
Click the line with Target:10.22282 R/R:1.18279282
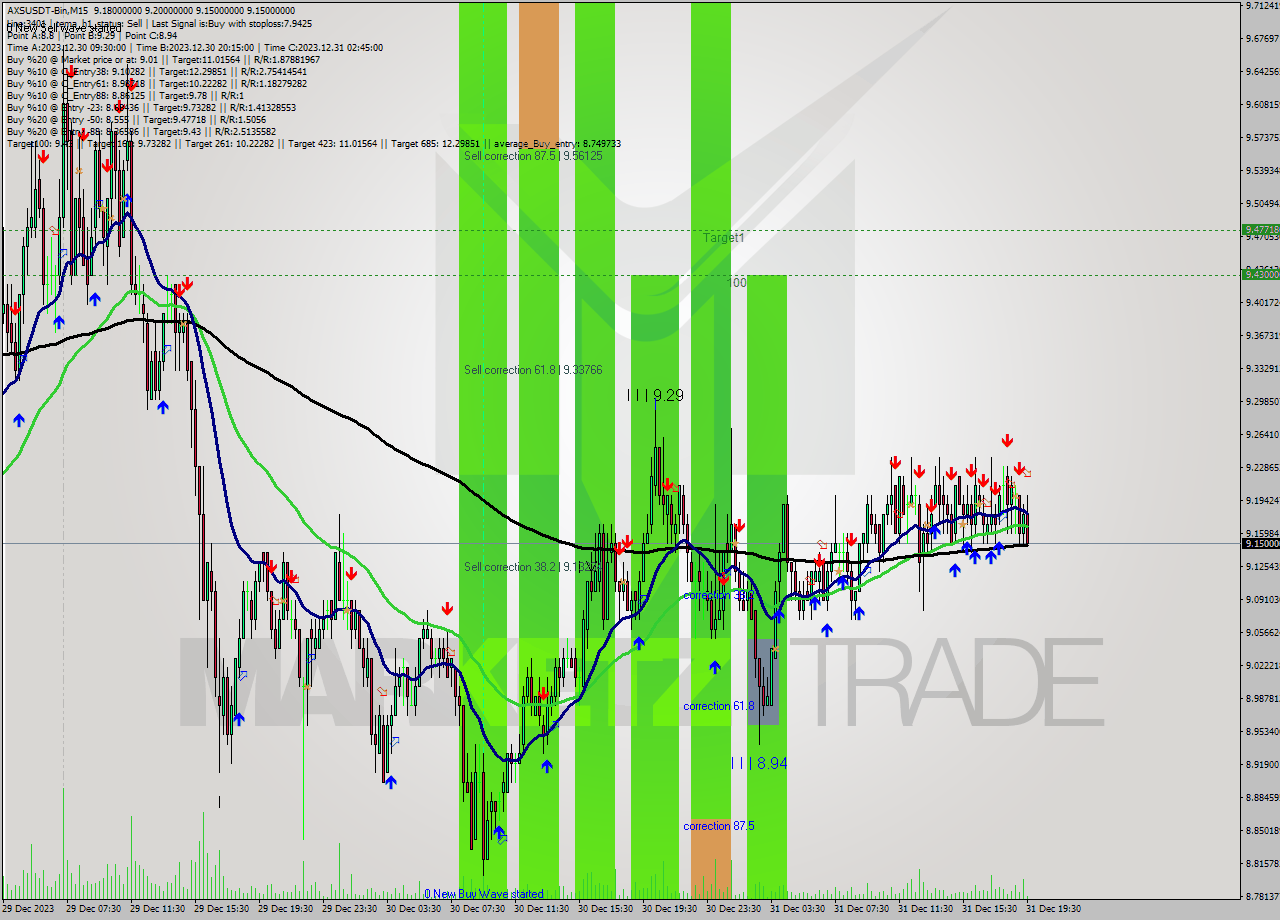tap(157, 83)
